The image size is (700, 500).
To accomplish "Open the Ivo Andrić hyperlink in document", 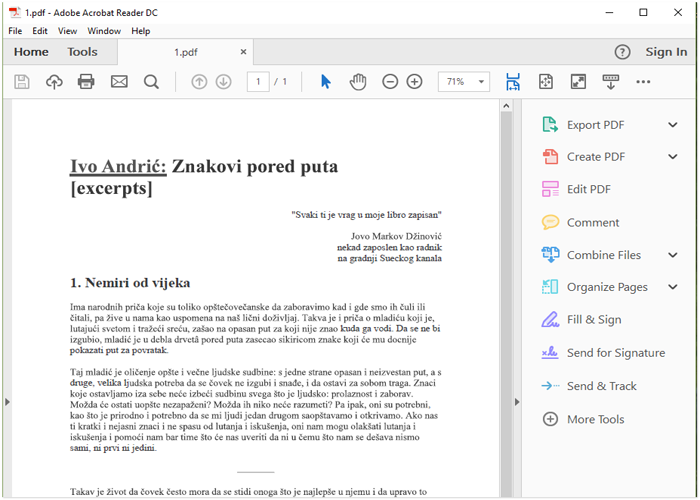I will (x=118, y=167).
